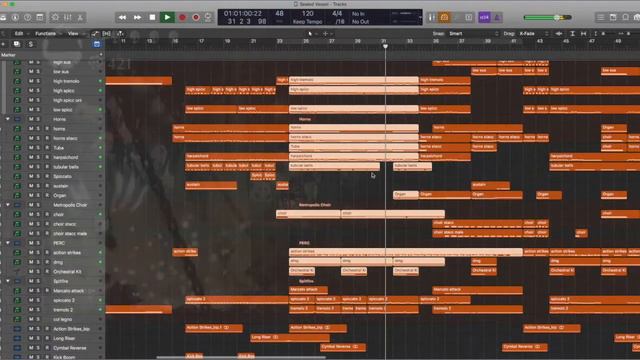Click the red Record button
This screenshot has width=640, height=360.
click(182, 17)
